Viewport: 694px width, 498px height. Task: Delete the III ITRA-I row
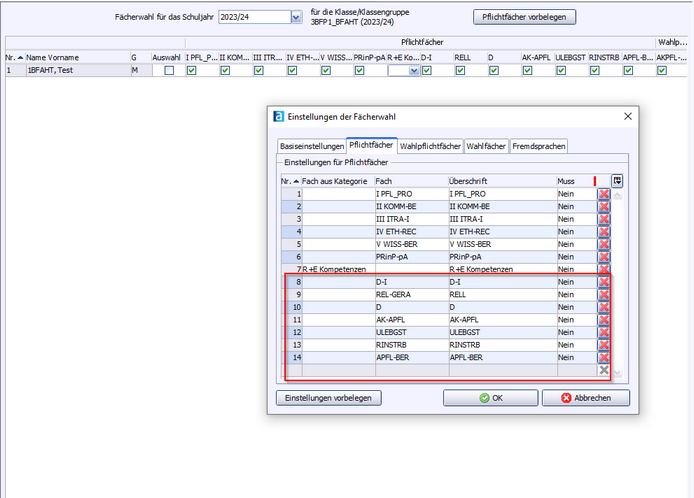tap(603, 219)
